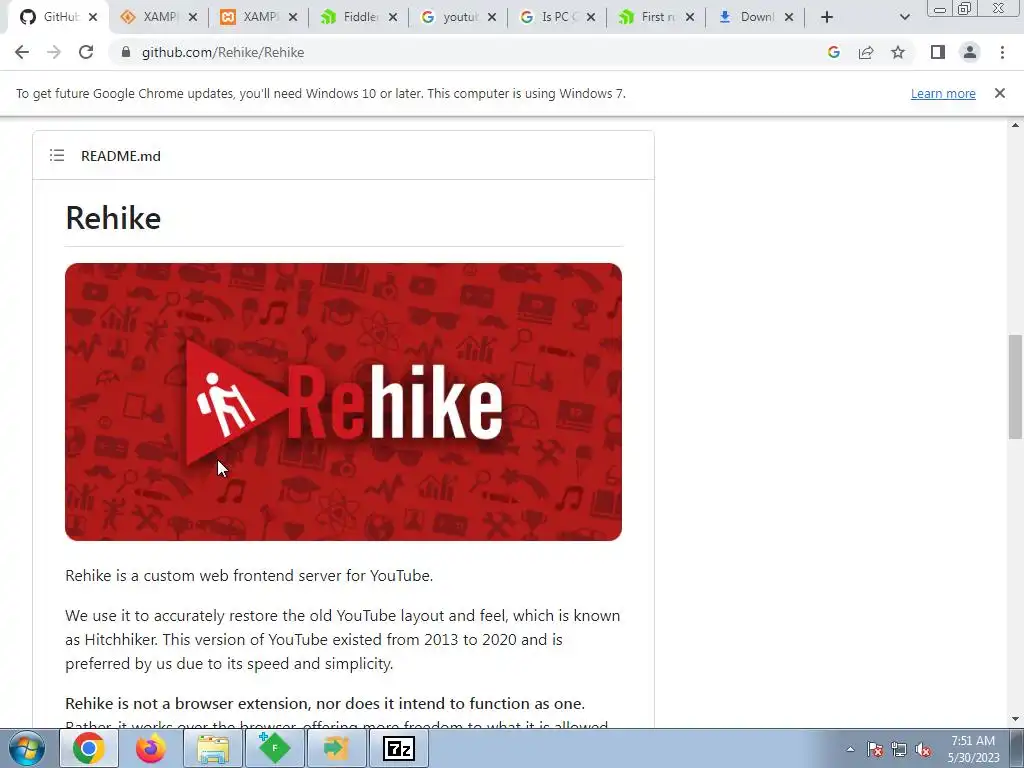
Task: Reload the GitHub page
Action: coord(86,52)
